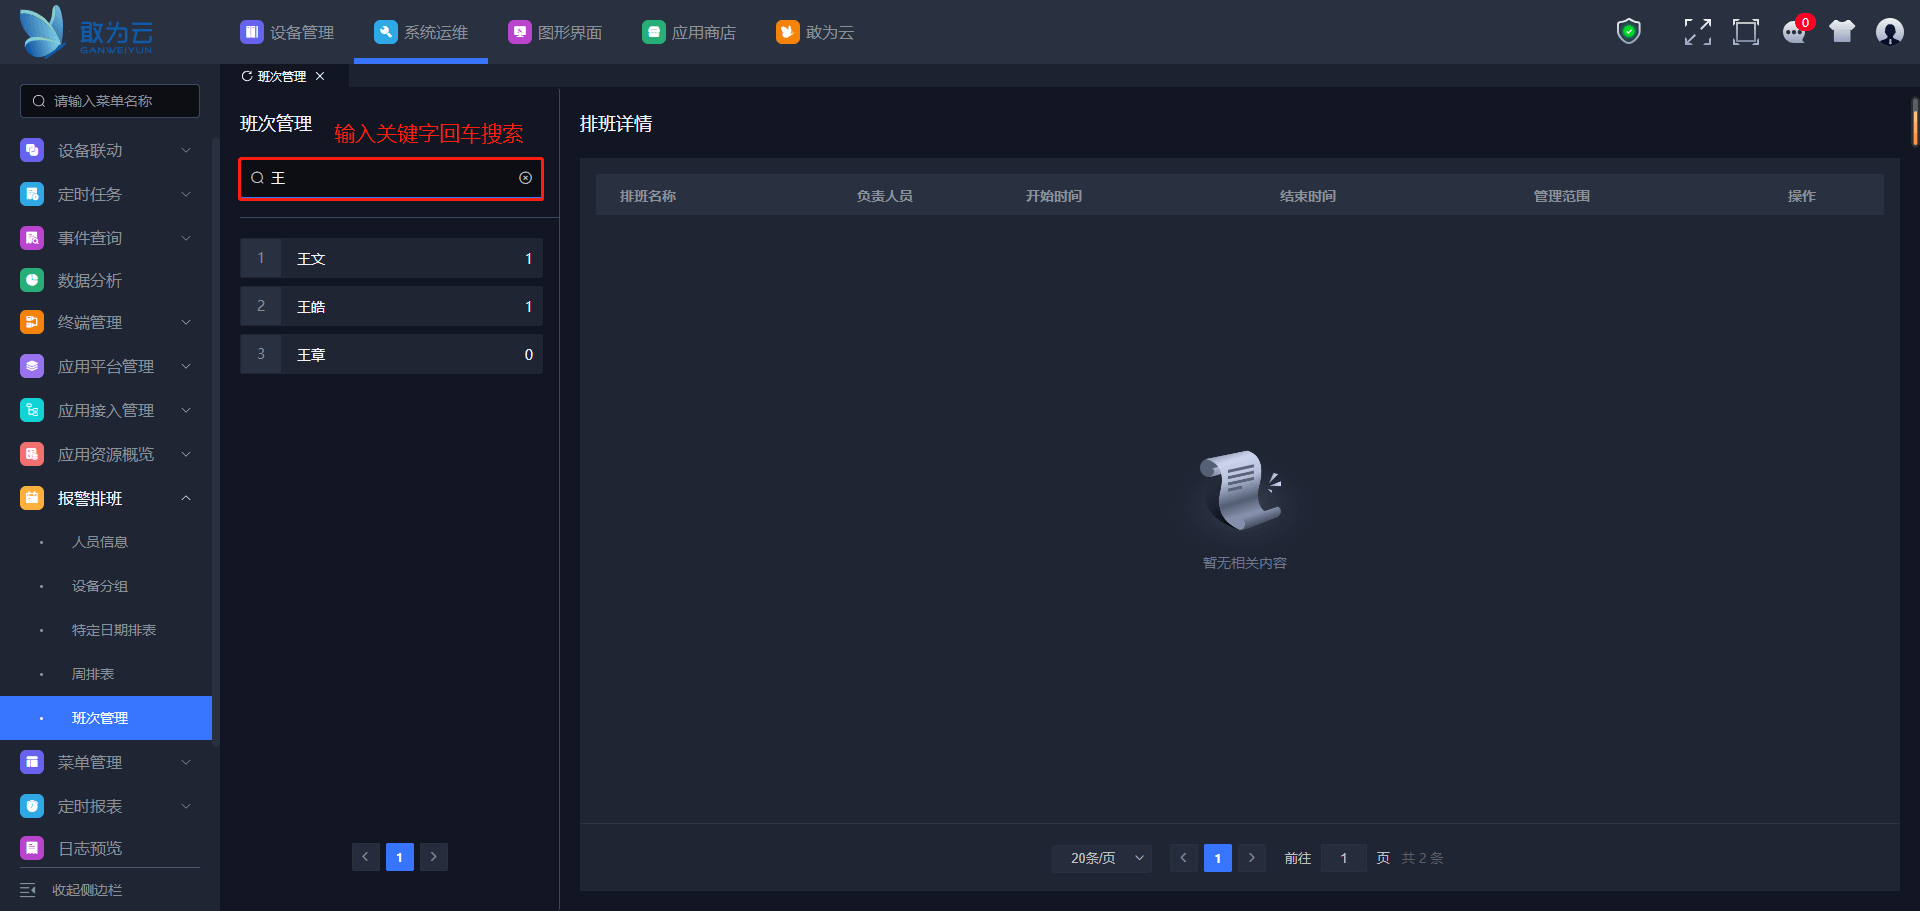
Task: Expand the 应用接入管理 menu chevron
Action: coord(186,410)
